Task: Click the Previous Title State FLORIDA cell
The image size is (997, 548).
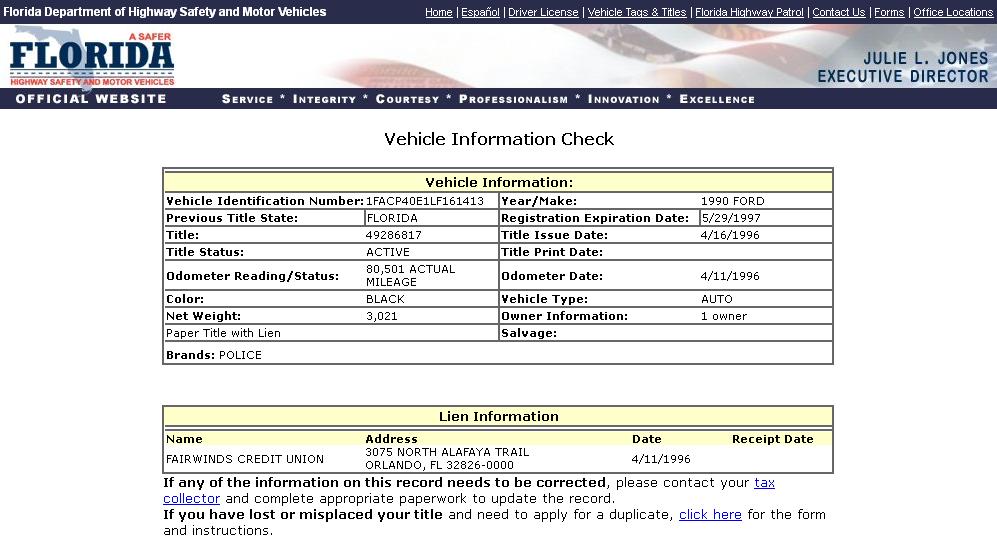Action: 393,218
